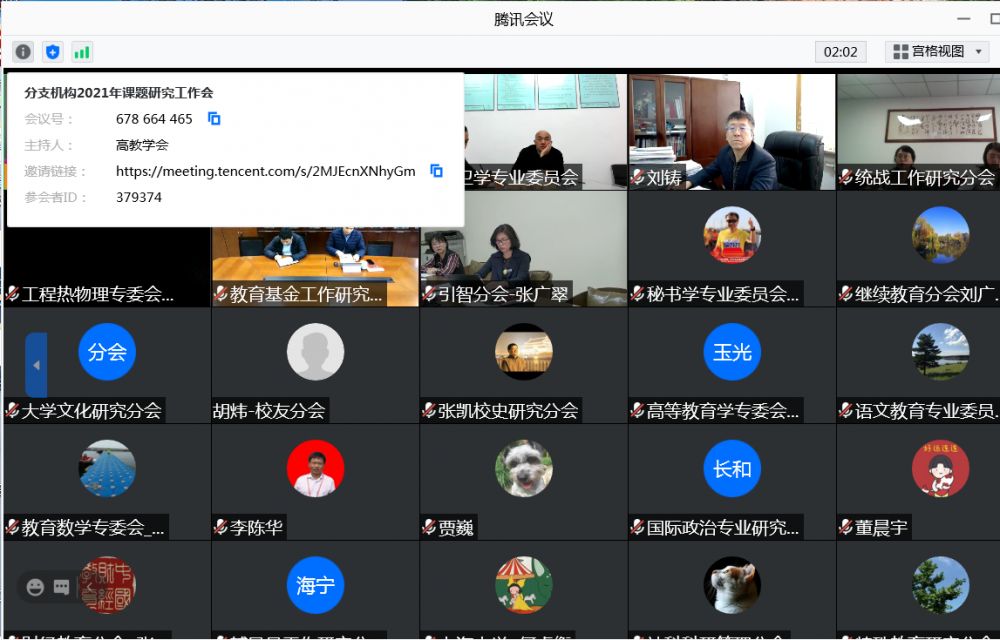Viewport: 1000px width, 640px height.
Task: Select 胡炜-校友分会 participant tile
Action: click(x=315, y=365)
